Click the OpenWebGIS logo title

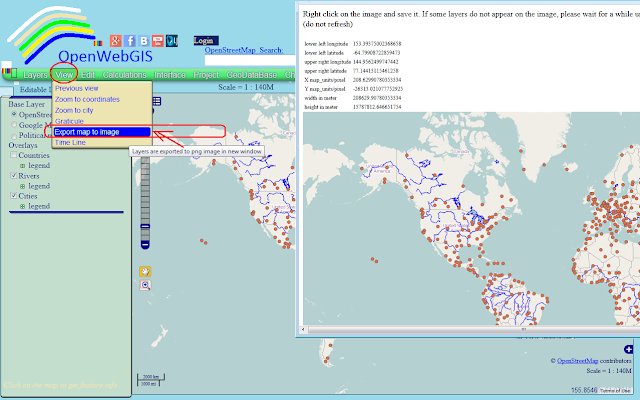[105, 56]
